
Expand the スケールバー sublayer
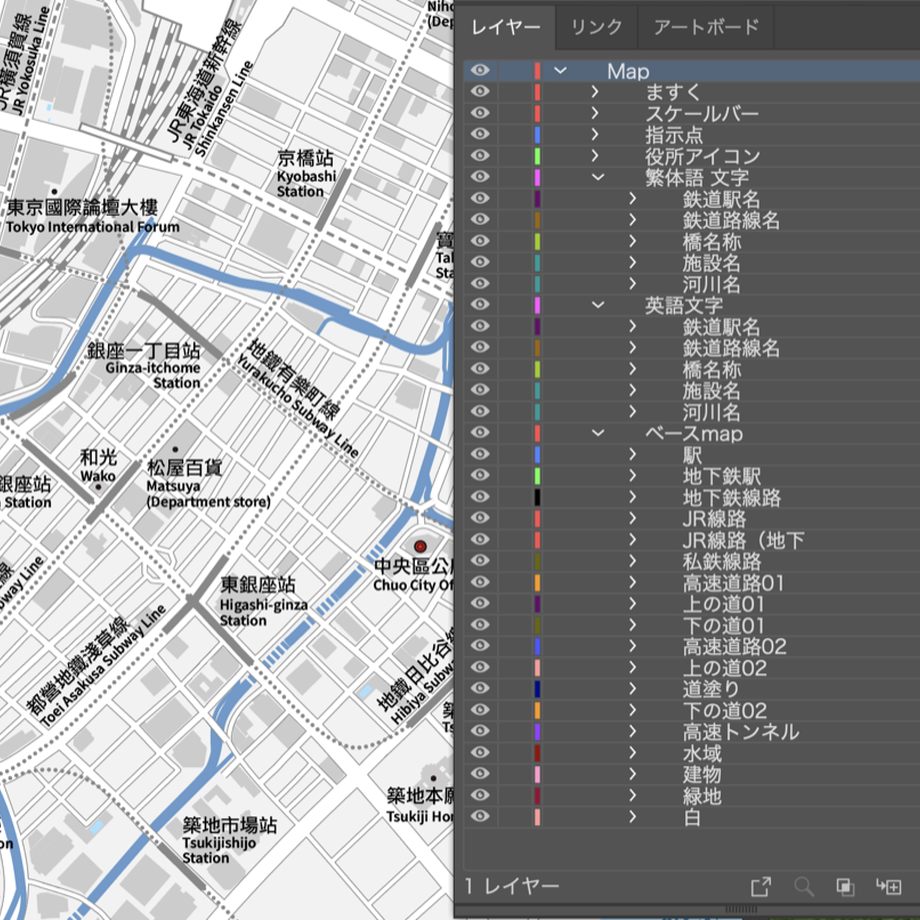coord(595,113)
